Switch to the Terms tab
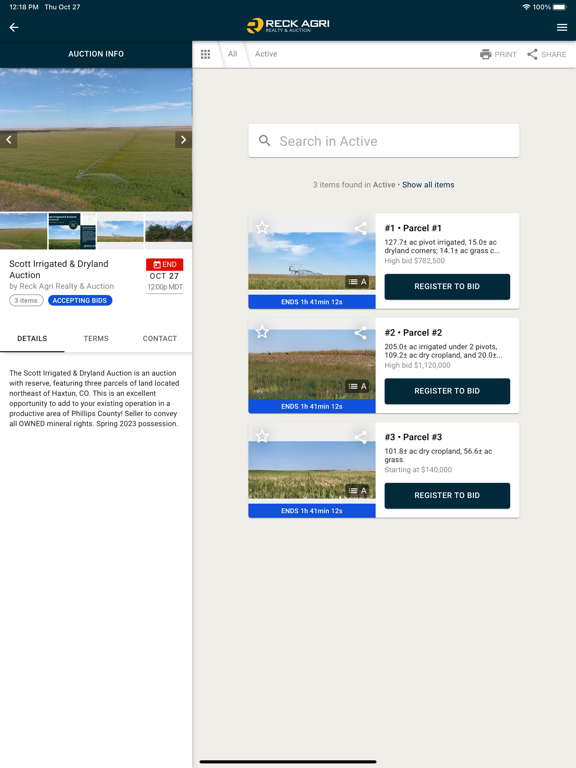This screenshot has height=768, width=576. point(96,338)
